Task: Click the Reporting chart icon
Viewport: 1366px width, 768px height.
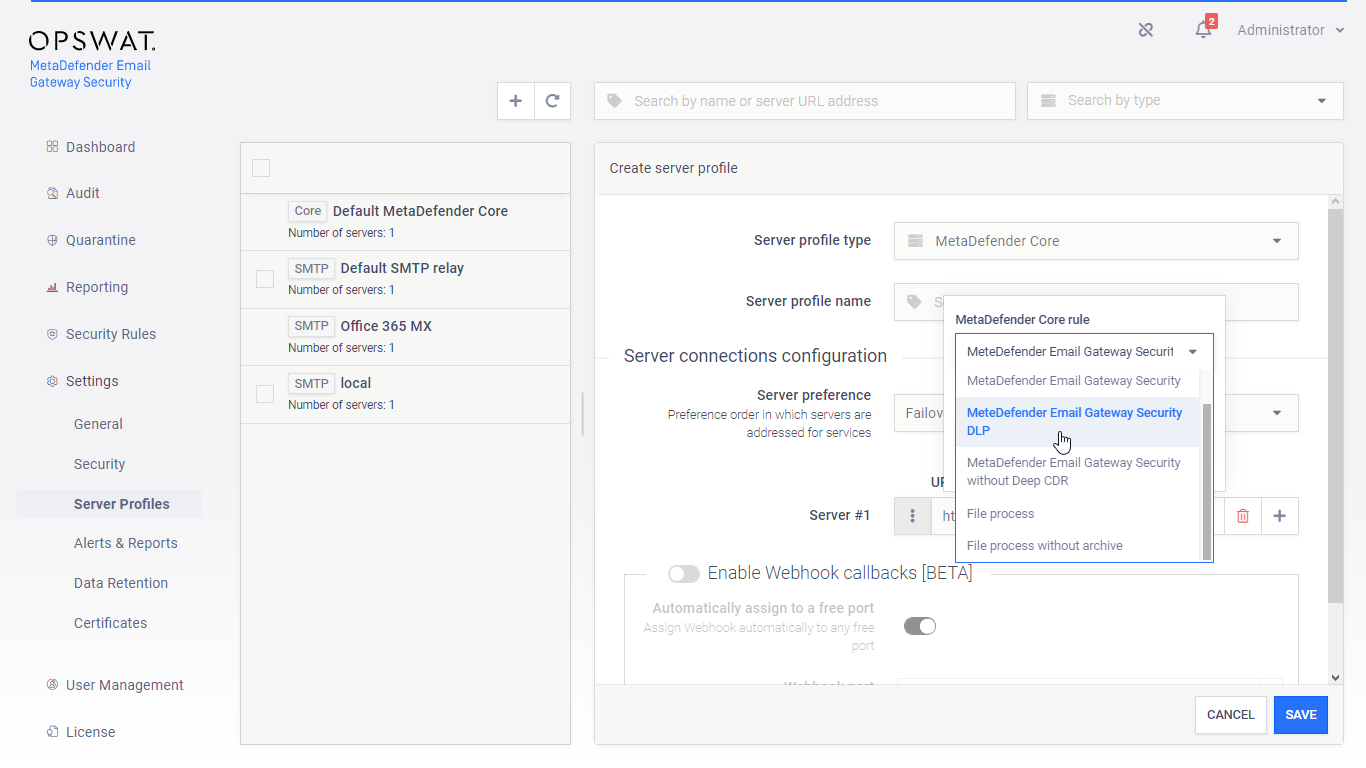Action: click(52, 287)
